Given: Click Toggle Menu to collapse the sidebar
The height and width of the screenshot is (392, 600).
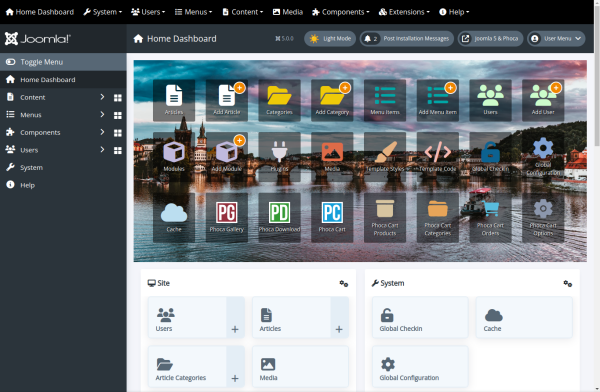Looking at the screenshot, I should click(x=63, y=62).
